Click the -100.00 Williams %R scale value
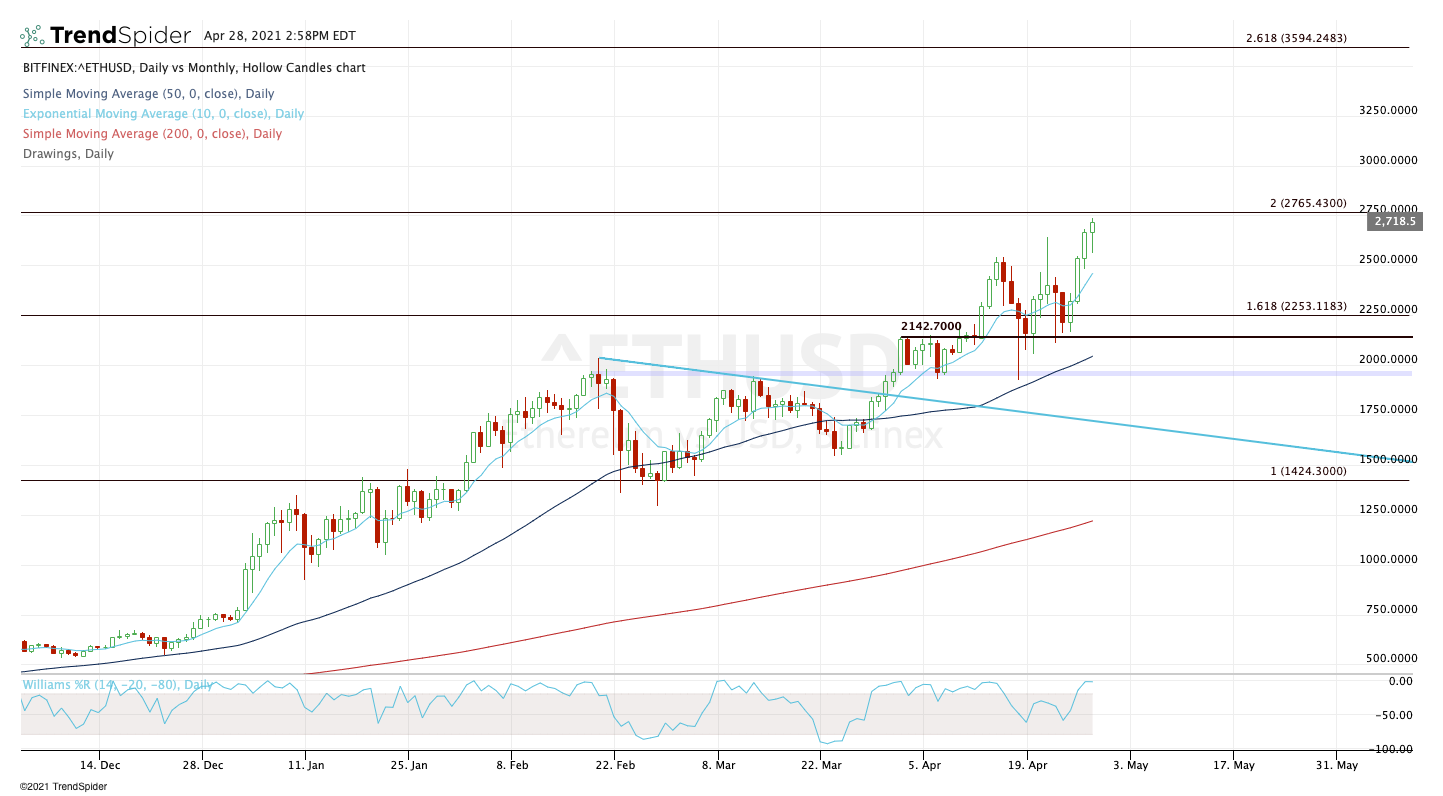Viewport: 1443px width, 796px height. click(1393, 749)
